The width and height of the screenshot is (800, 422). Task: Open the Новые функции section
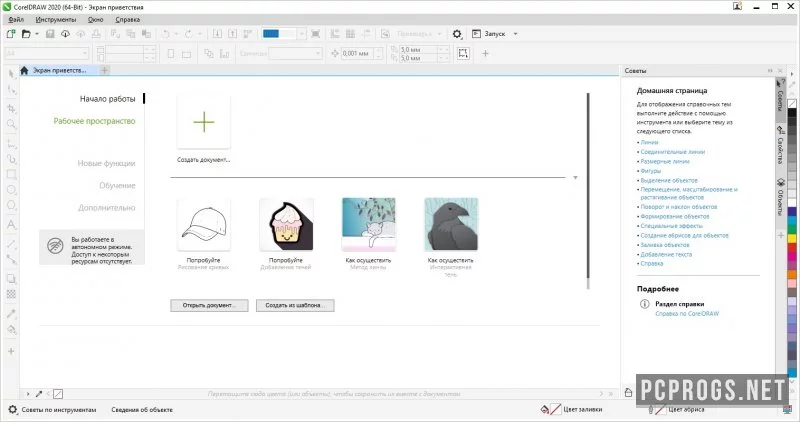(106, 163)
